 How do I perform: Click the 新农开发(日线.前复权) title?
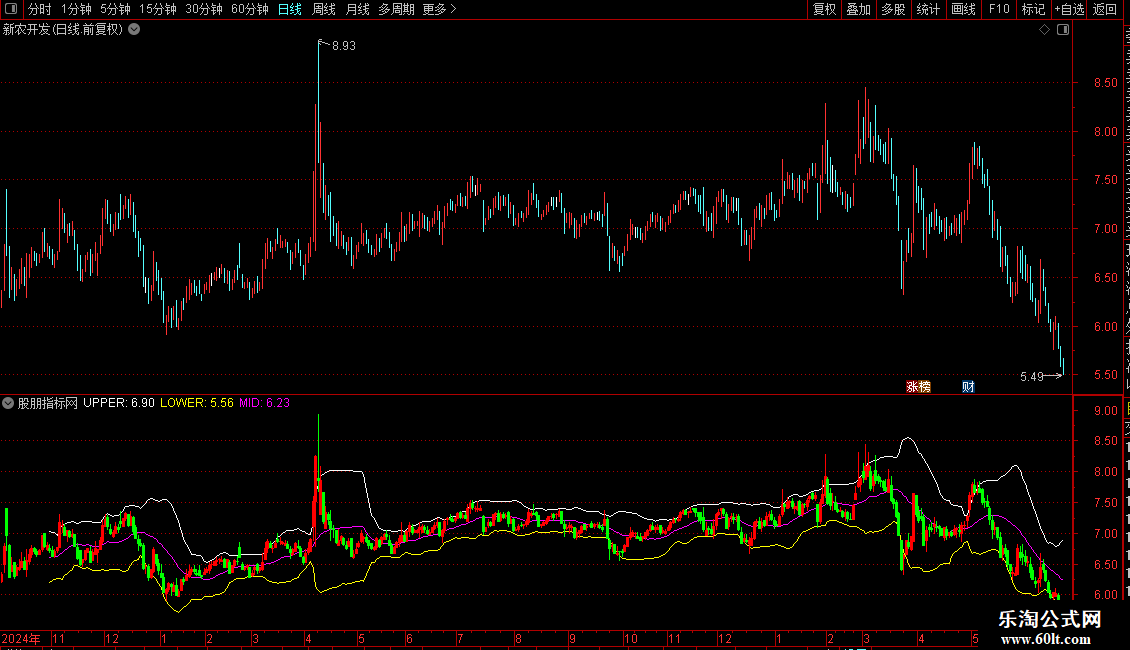[x=63, y=30]
